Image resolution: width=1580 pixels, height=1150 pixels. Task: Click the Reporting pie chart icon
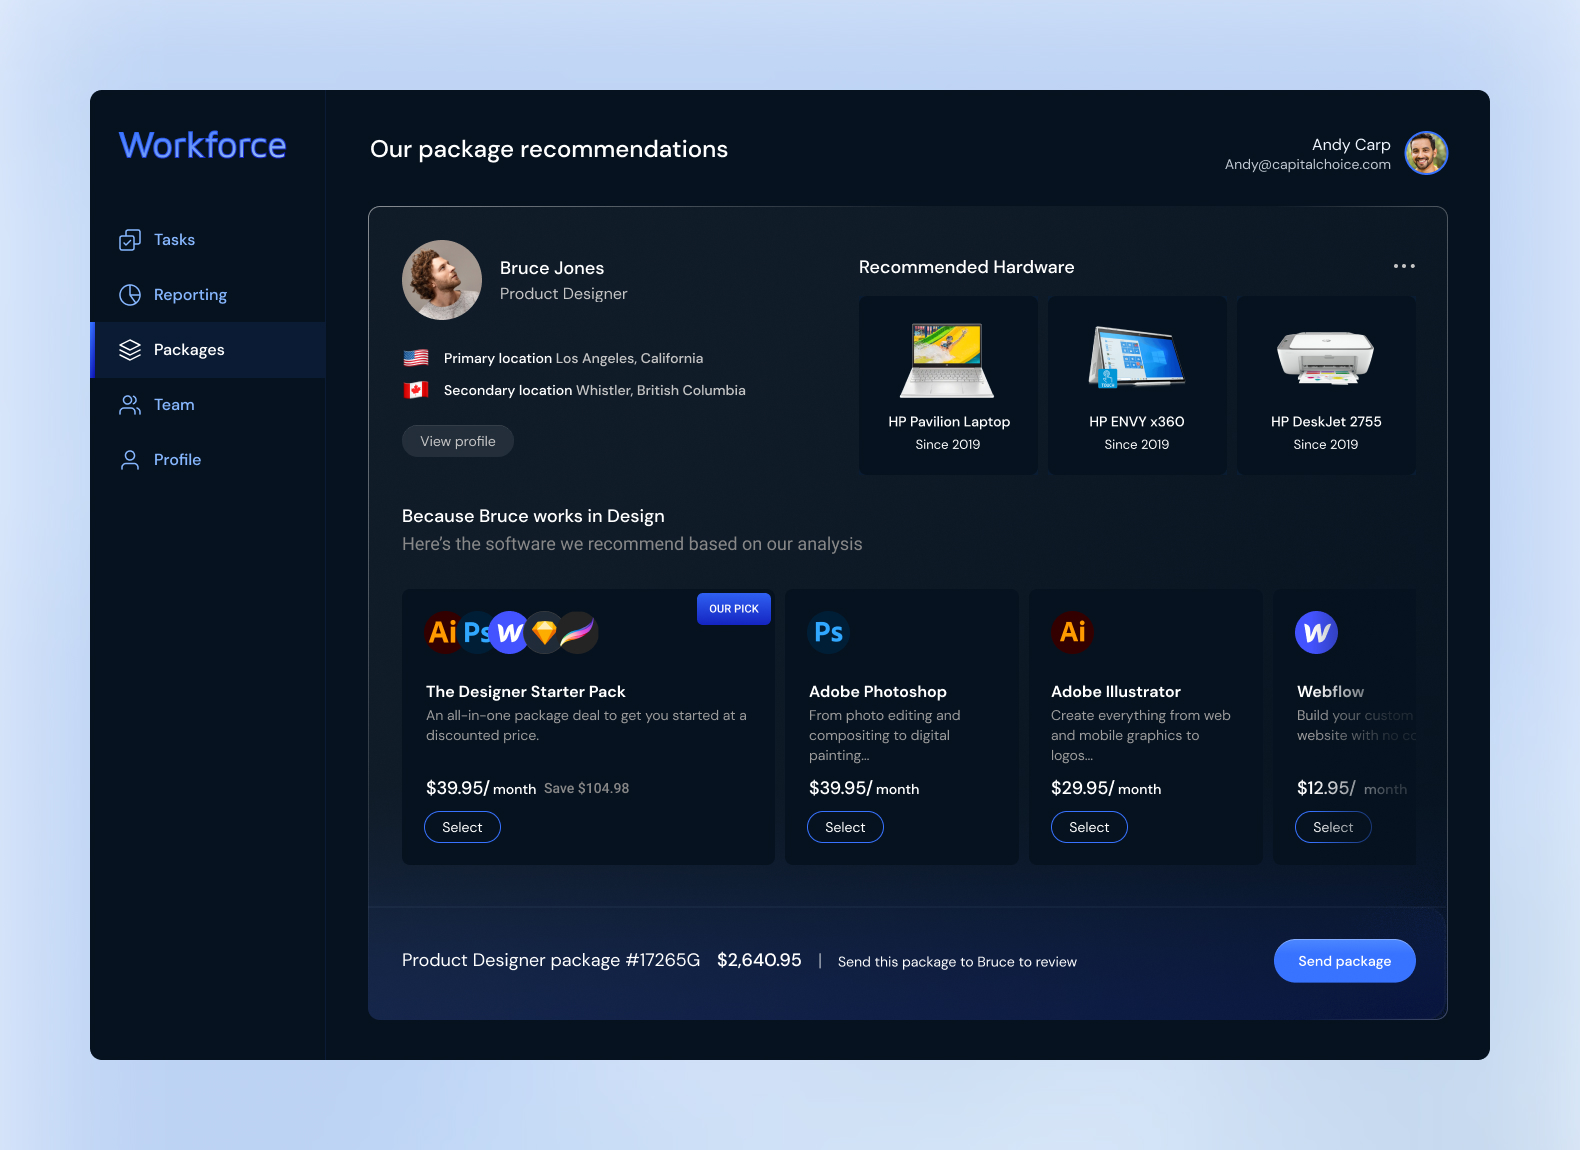130,295
